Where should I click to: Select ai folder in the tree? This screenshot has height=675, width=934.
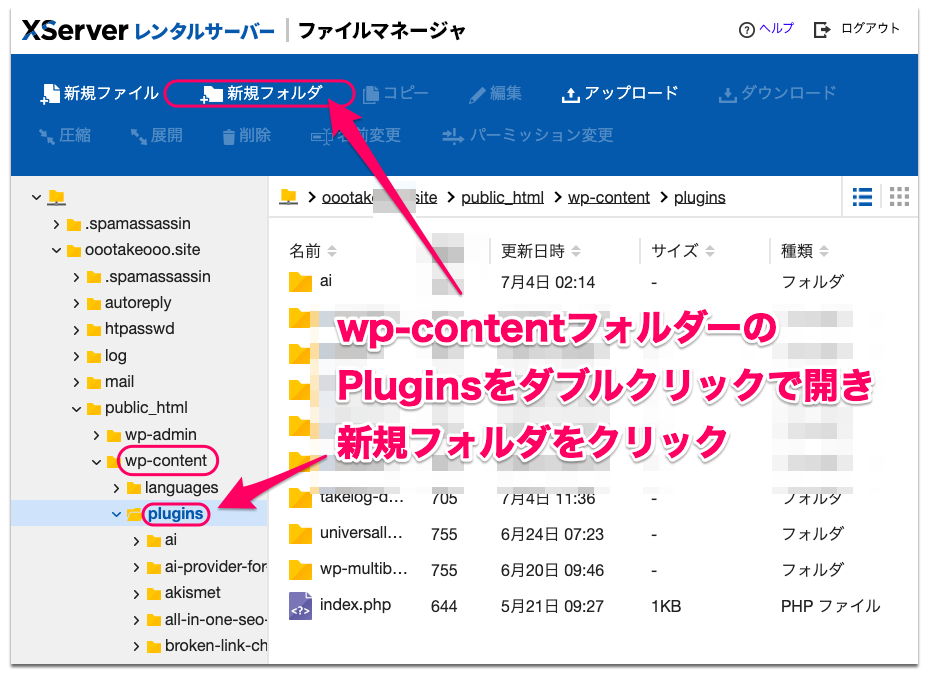pyautogui.click(x=170, y=540)
